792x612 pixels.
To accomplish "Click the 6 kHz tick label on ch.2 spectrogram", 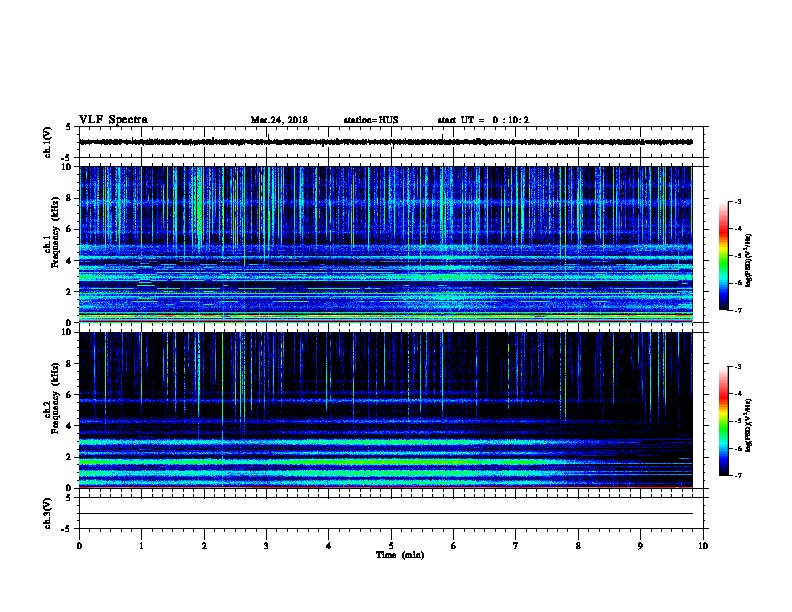I will 69,394.
